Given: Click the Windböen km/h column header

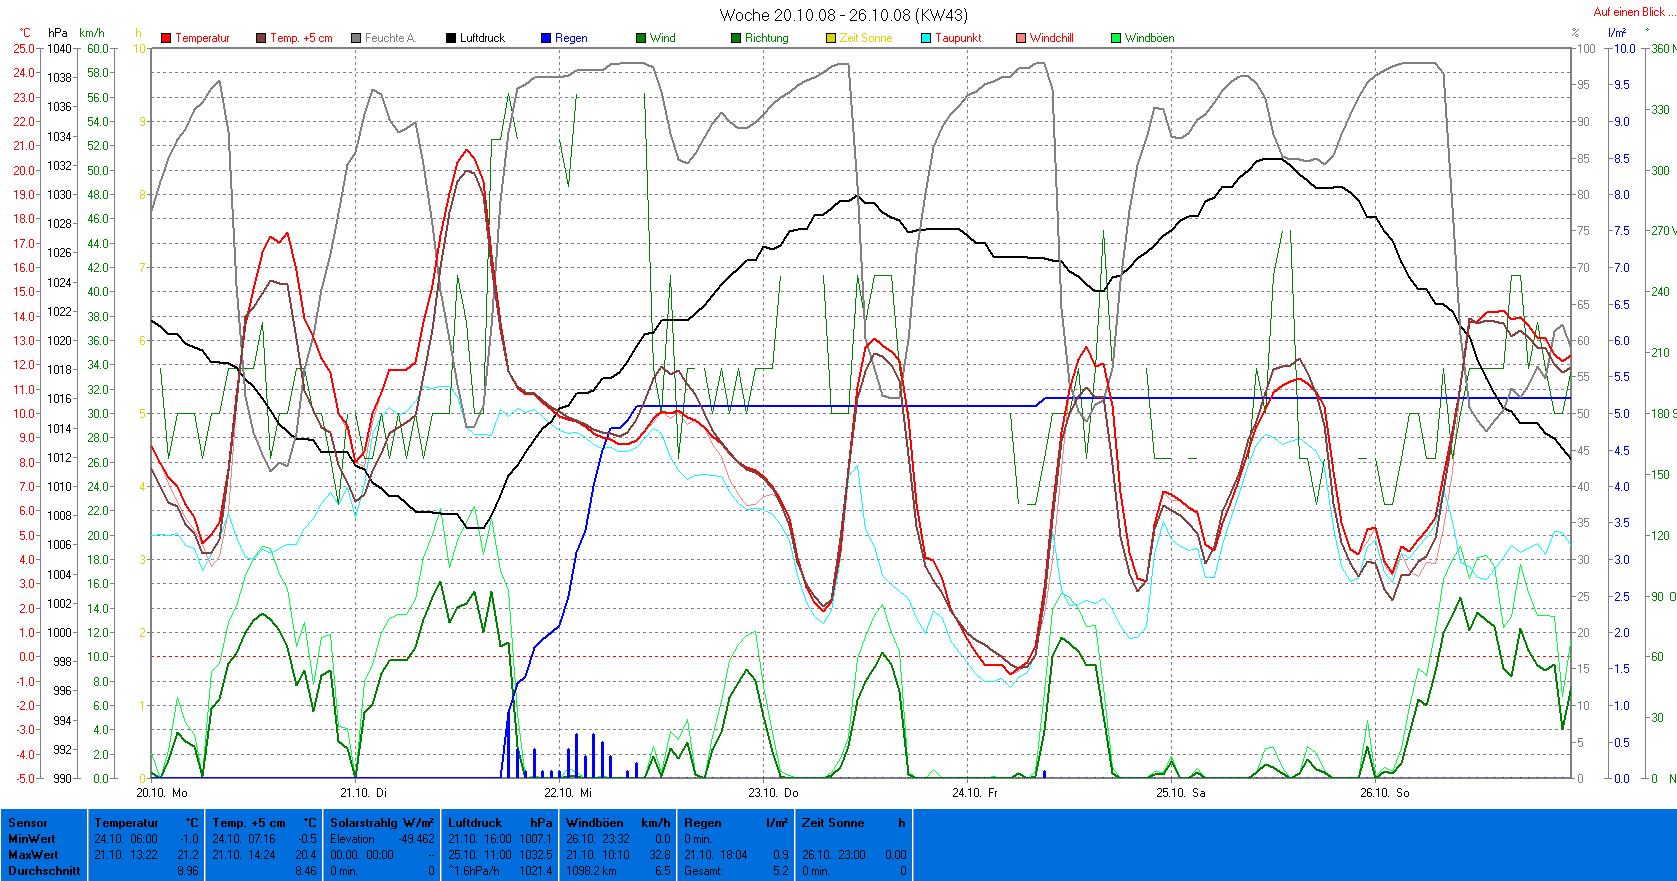Looking at the screenshot, I should point(617,823).
